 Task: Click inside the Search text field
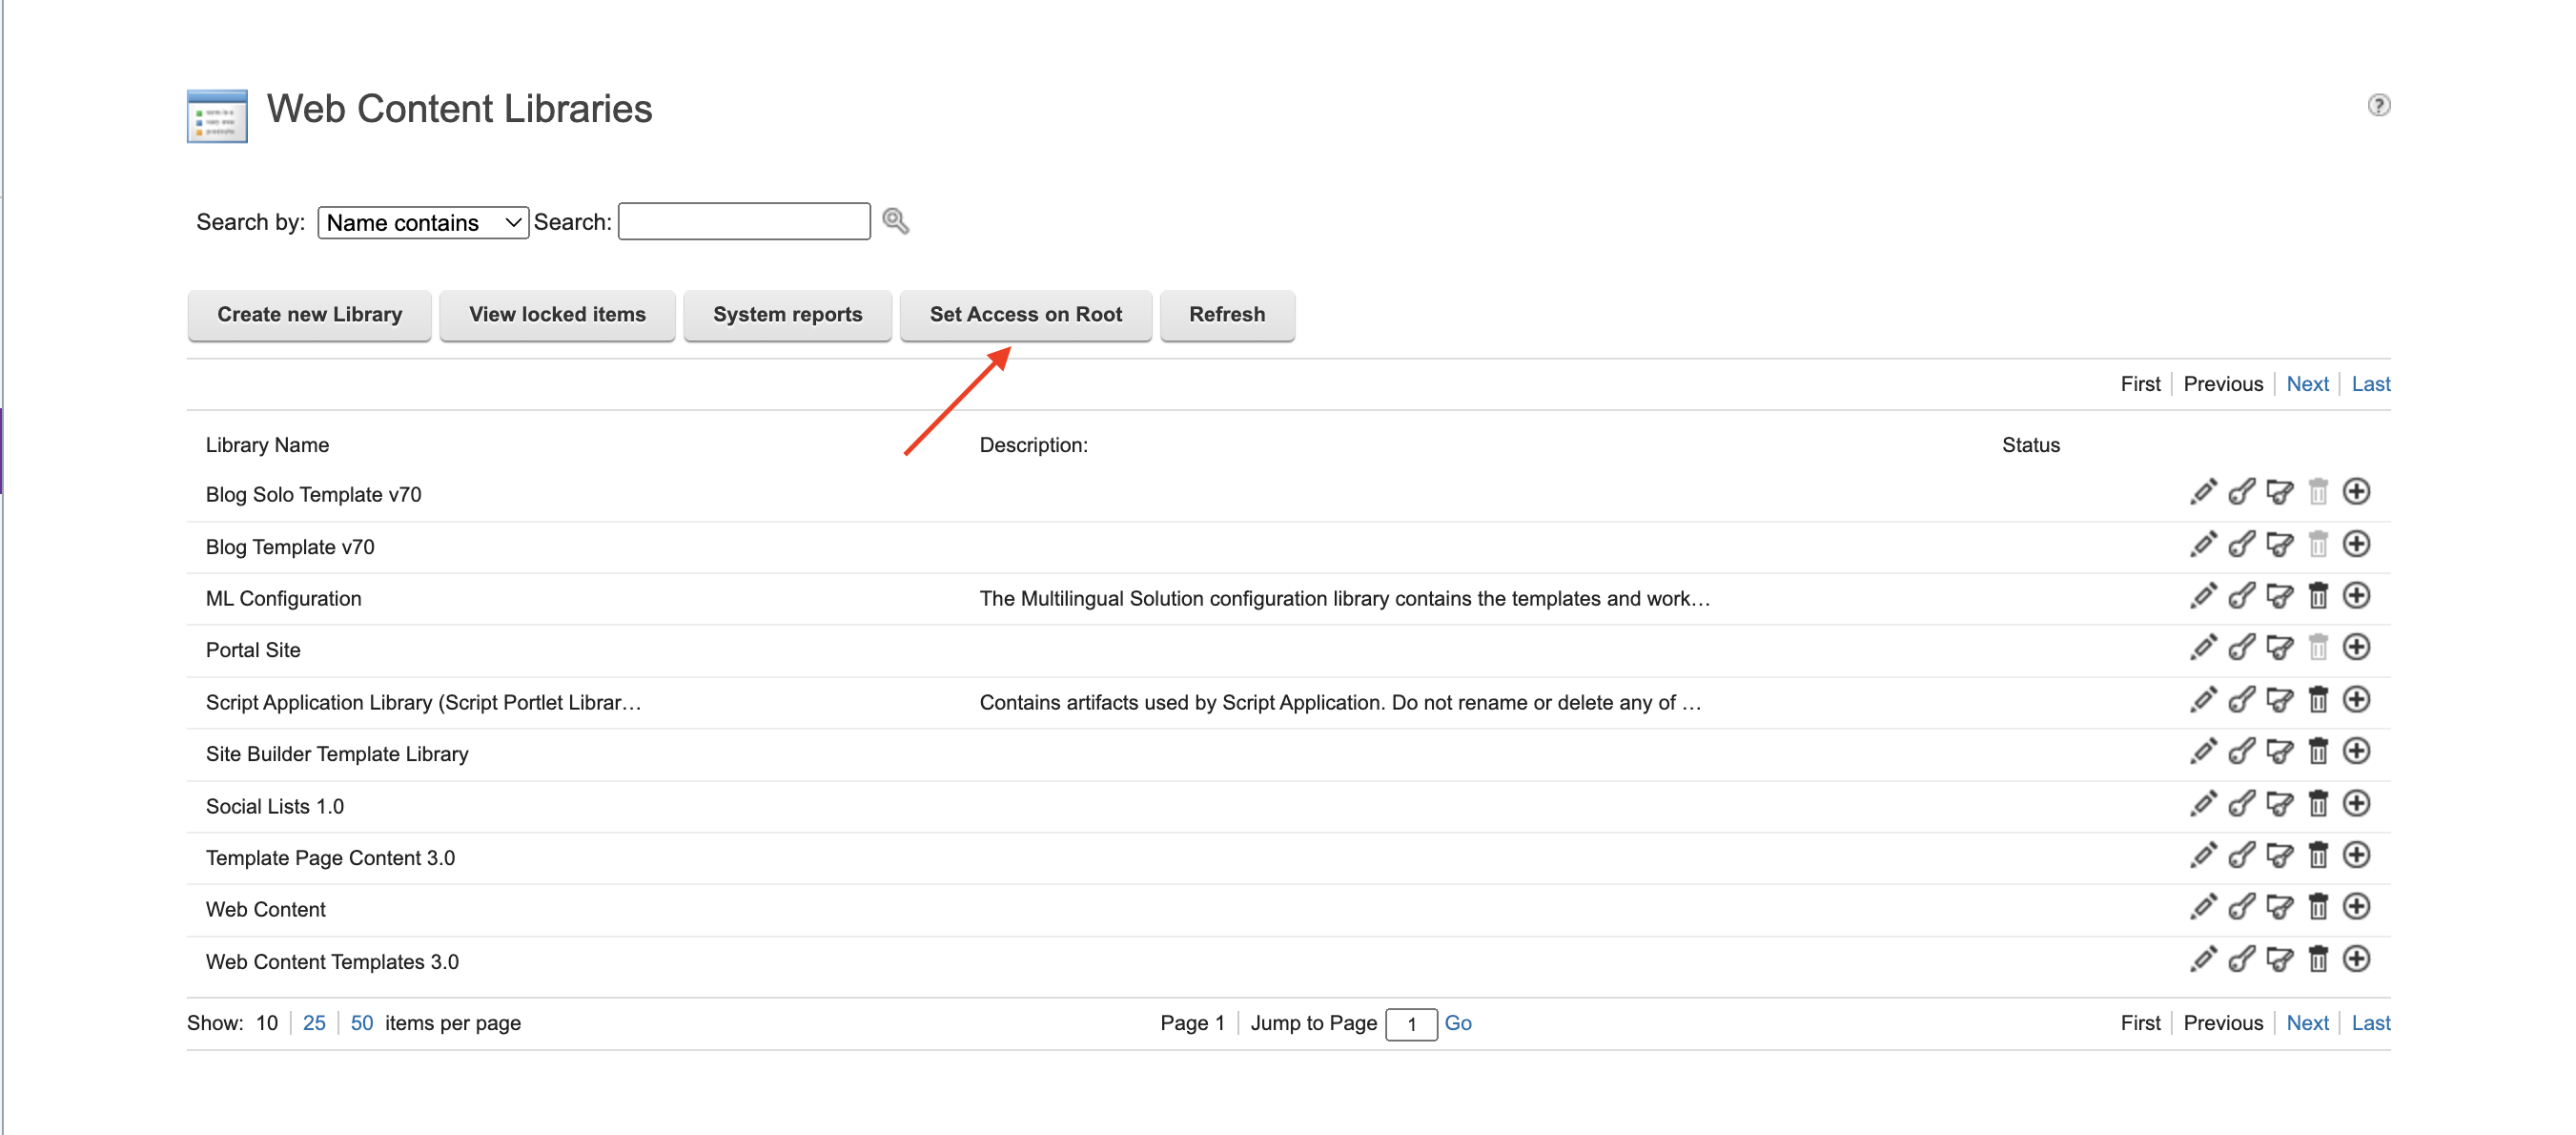click(x=744, y=221)
